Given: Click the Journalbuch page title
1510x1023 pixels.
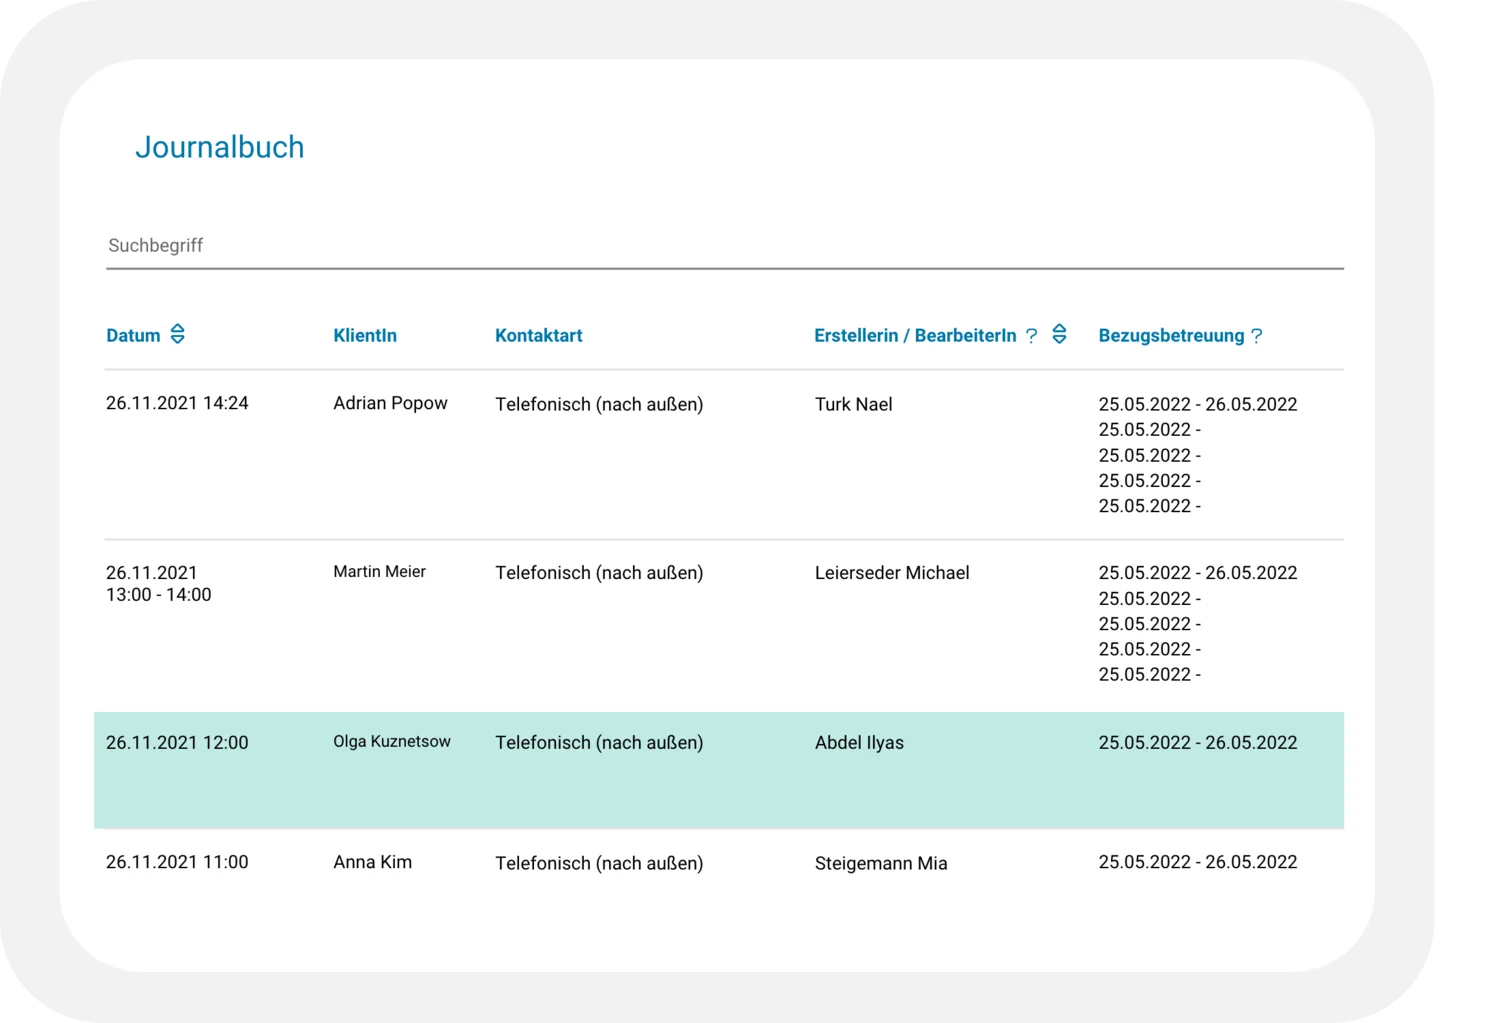Looking at the screenshot, I should point(219,147).
